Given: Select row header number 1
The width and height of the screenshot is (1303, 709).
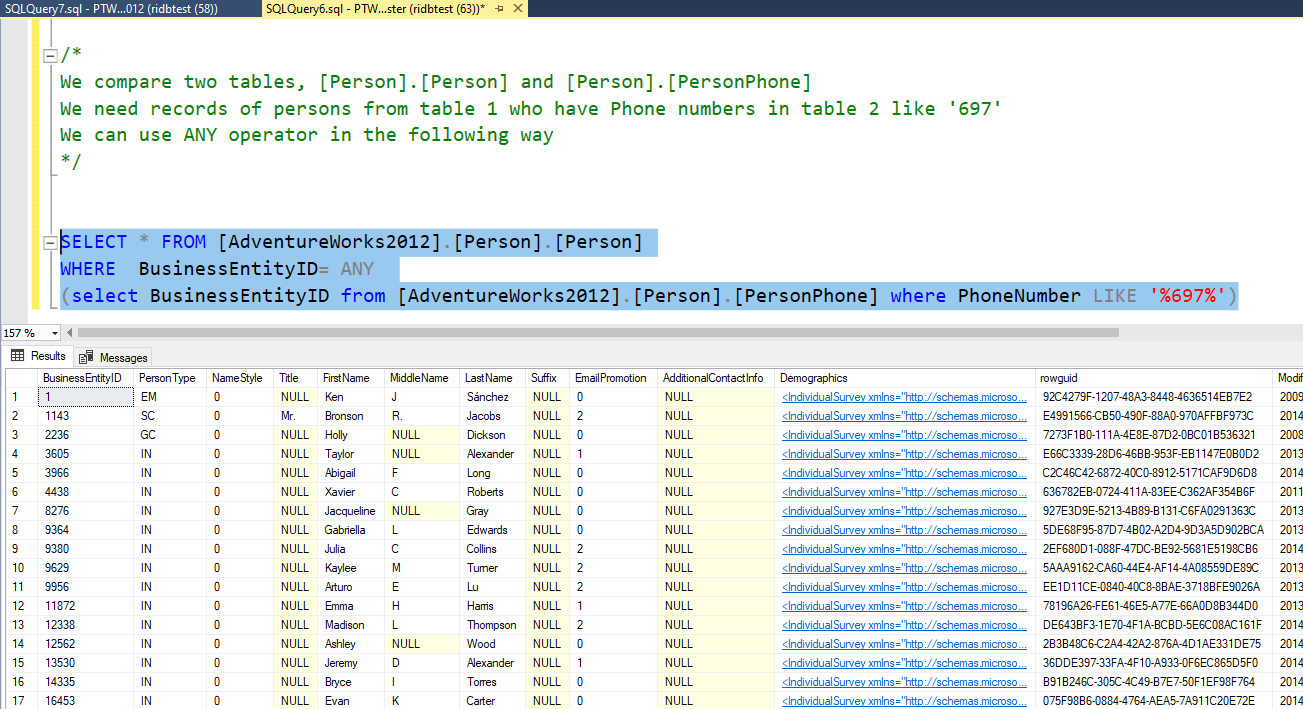Looking at the screenshot, I should (x=22, y=397).
